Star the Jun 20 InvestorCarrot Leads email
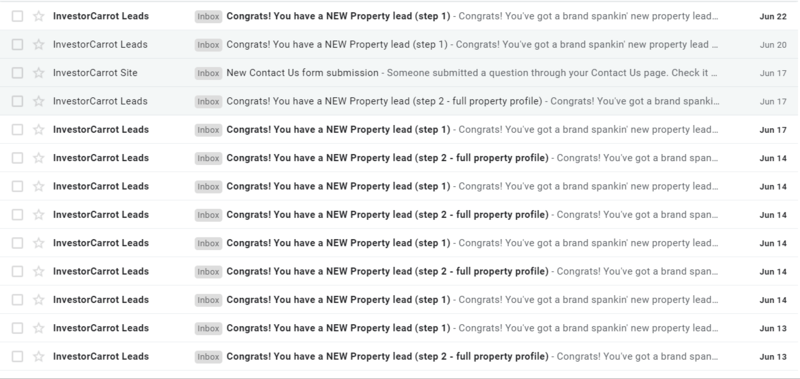The image size is (800, 379). point(39,44)
